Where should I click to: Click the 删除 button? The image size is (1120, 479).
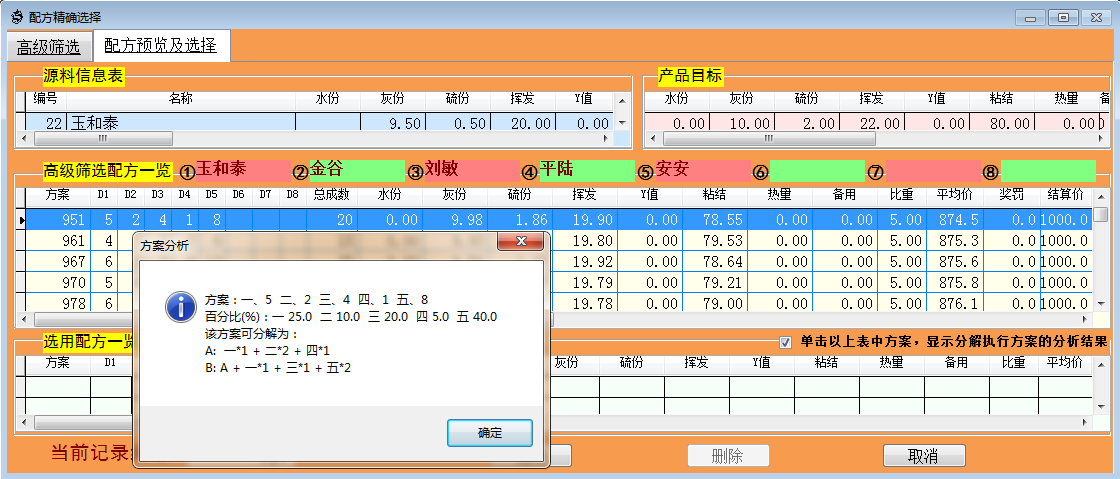pos(728,455)
